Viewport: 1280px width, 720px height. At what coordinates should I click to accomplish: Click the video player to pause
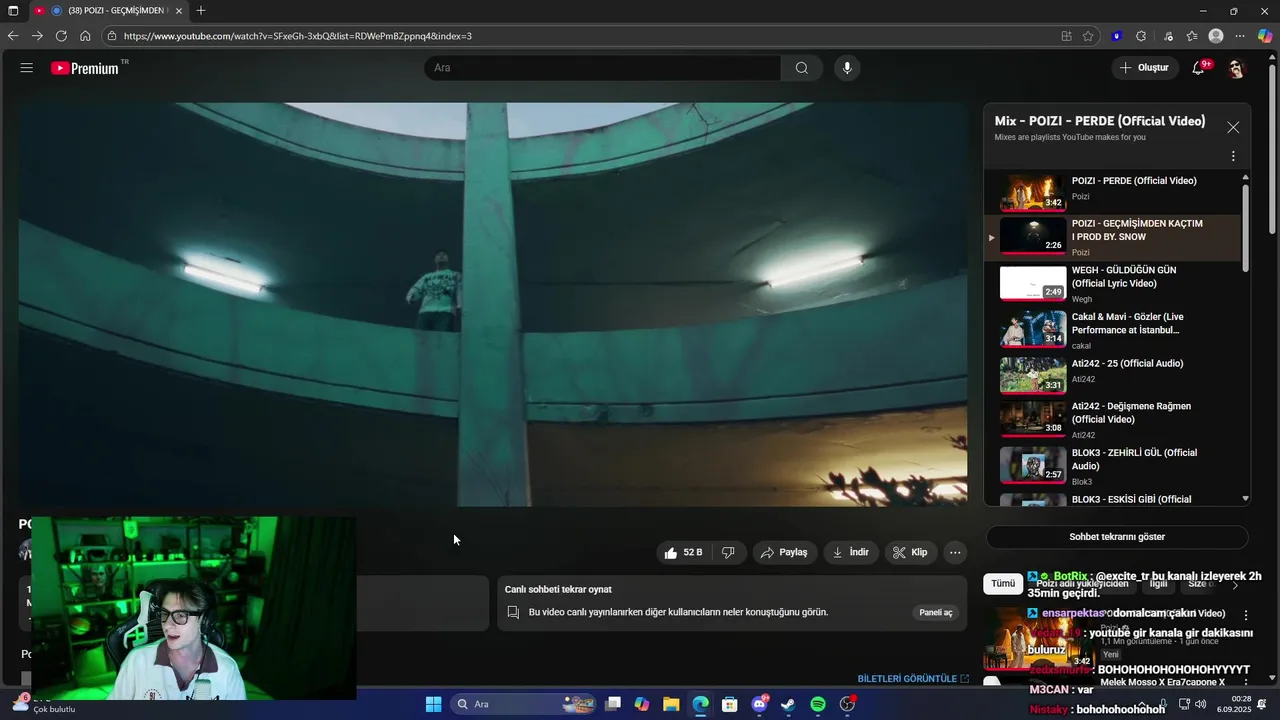pos(493,304)
